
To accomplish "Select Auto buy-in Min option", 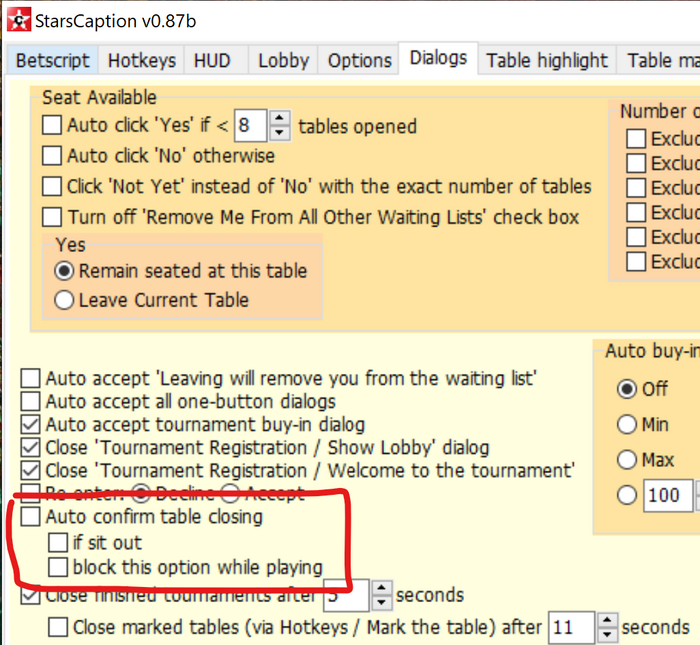I will pos(626,424).
